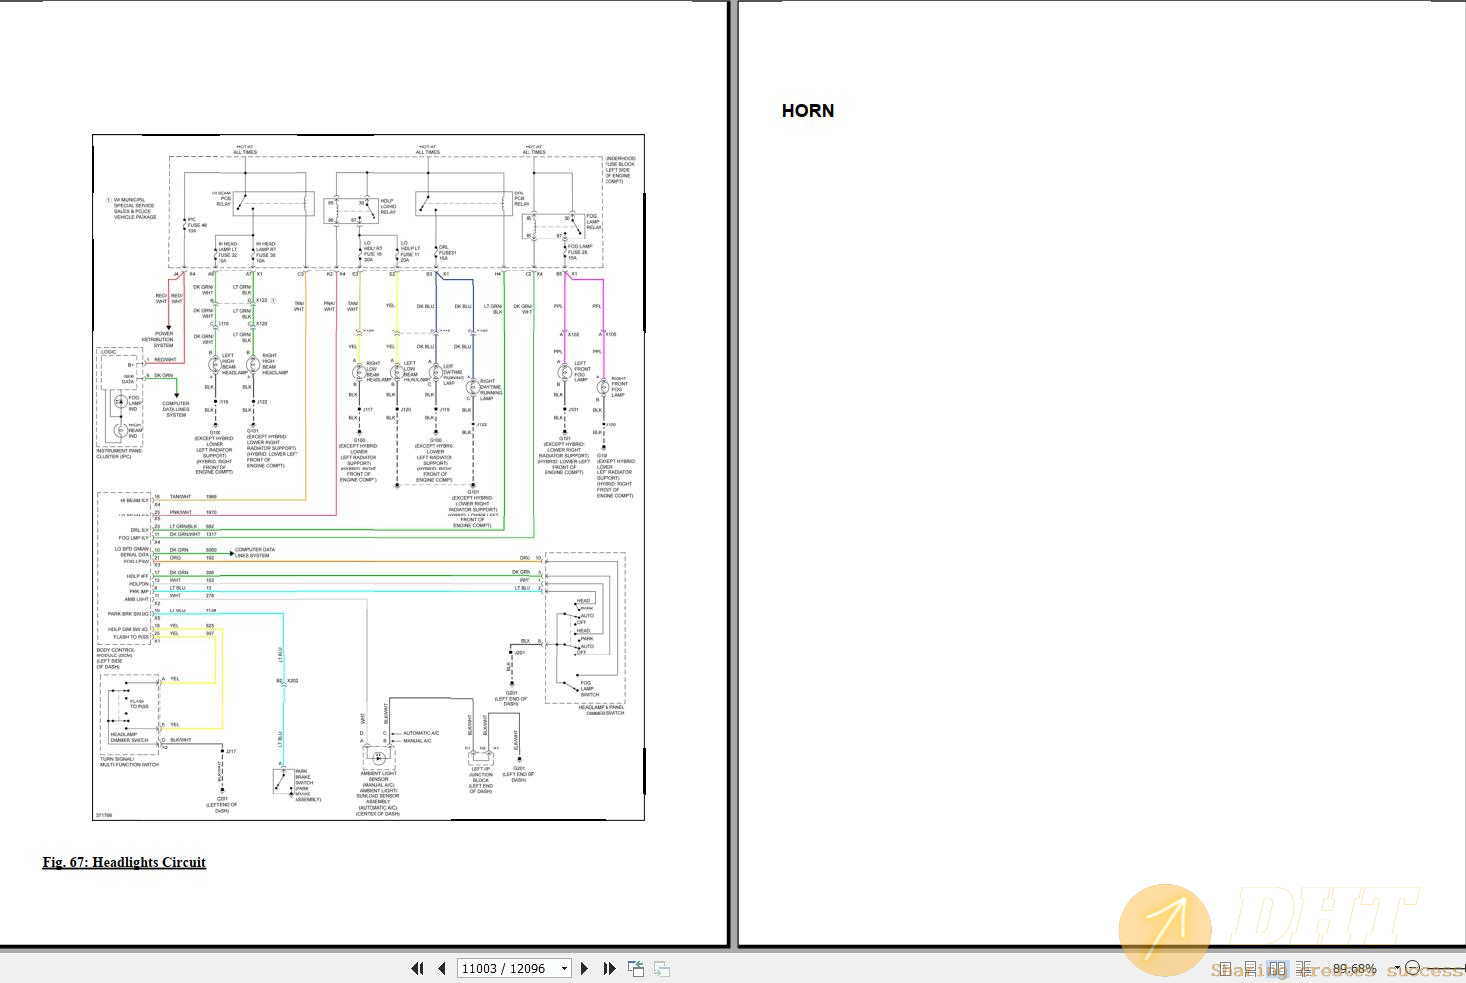Open the zoom level dropdown
The image size is (1466, 983).
pos(1397,968)
